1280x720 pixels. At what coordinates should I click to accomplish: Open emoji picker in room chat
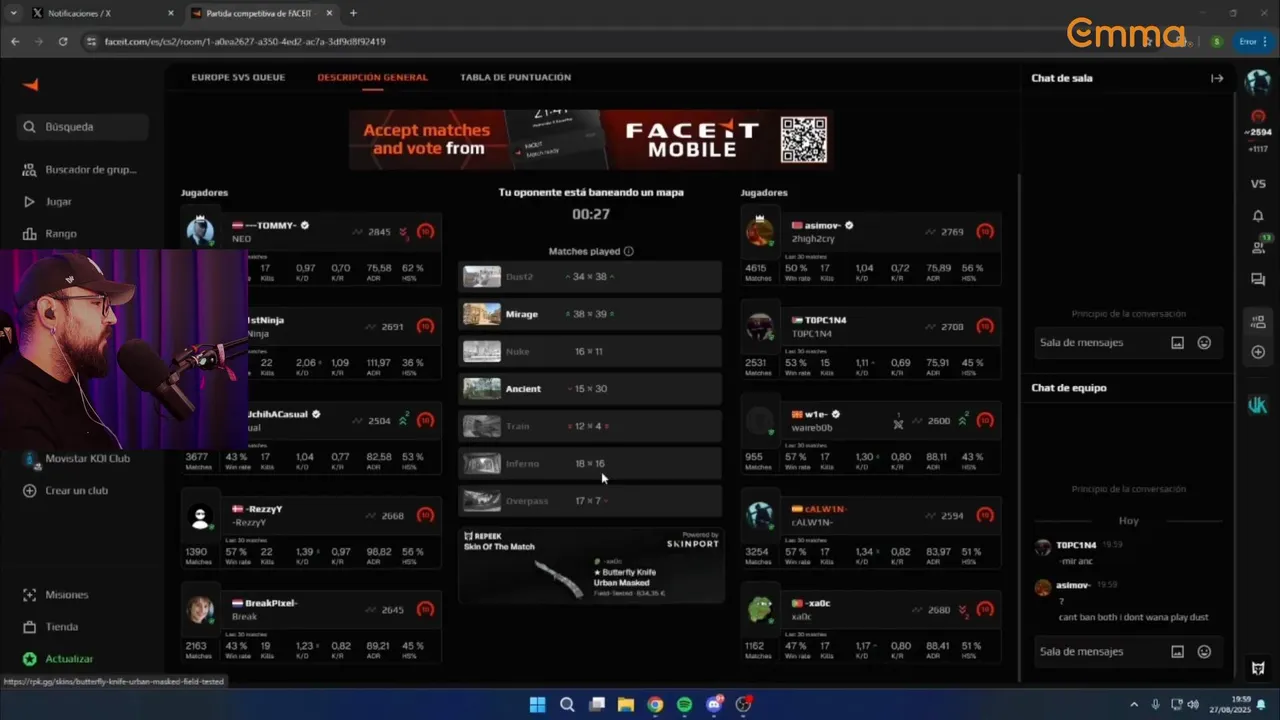[x=1204, y=342]
